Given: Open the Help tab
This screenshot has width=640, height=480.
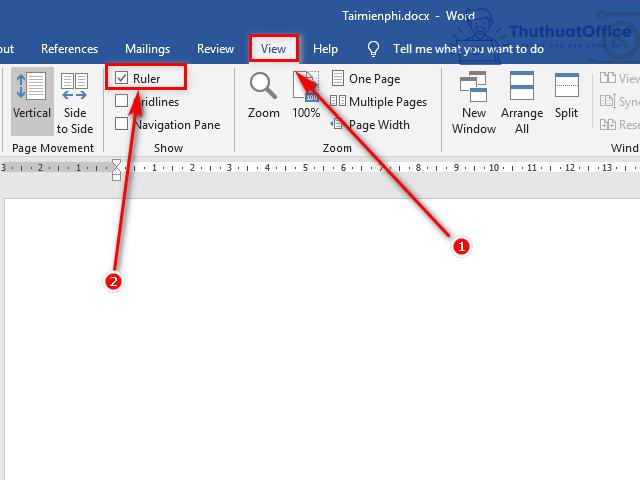Looking at the screenshot, I should coord(325,48).
